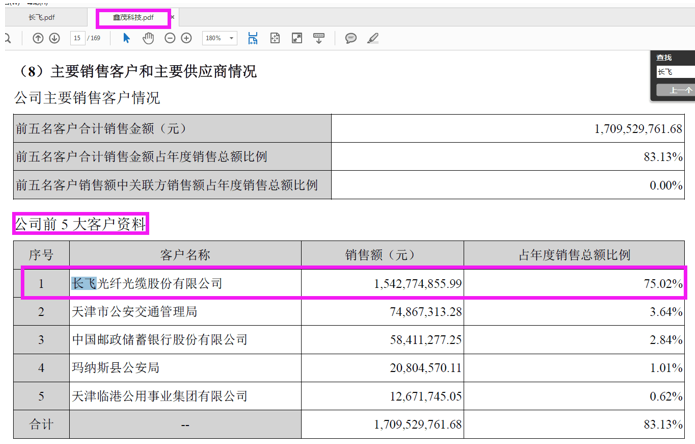The image size is (695, 444).
Task: Edit the page number field showing 15
Action: [77, 39]
